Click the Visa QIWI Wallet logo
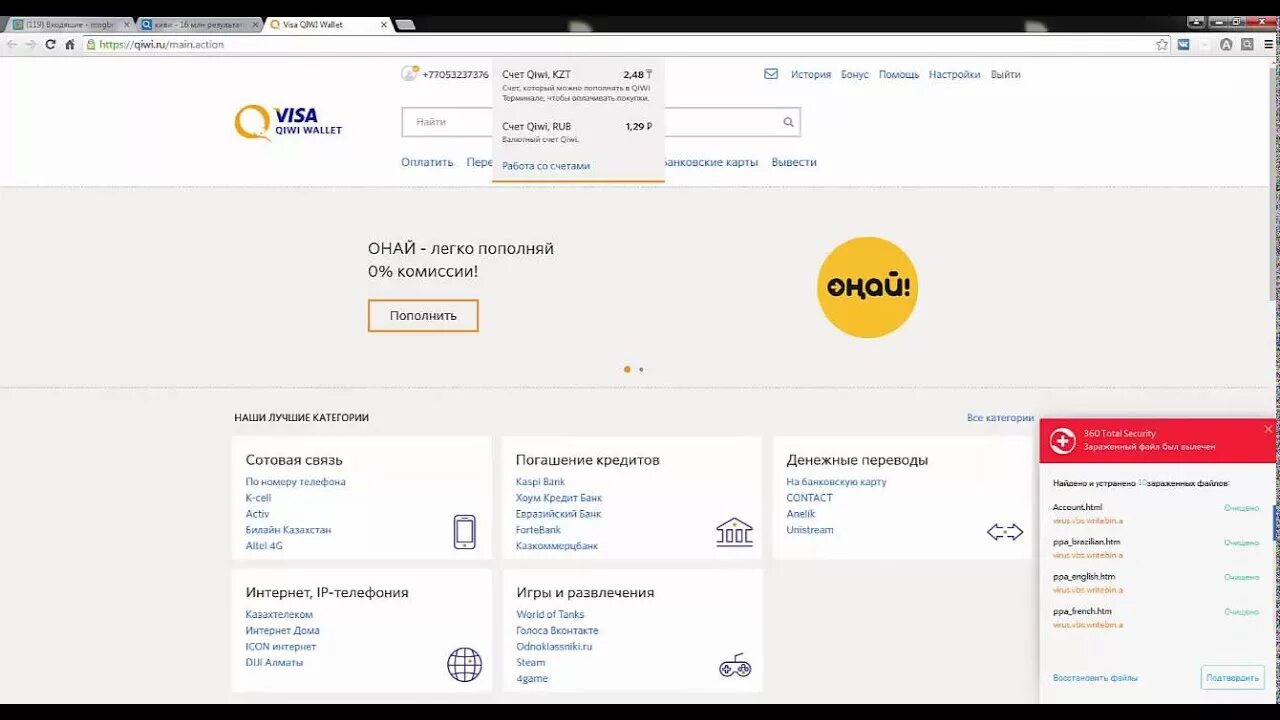Image resolution: width=1280 pixels, height=720 pixels. tap(289, 122)
